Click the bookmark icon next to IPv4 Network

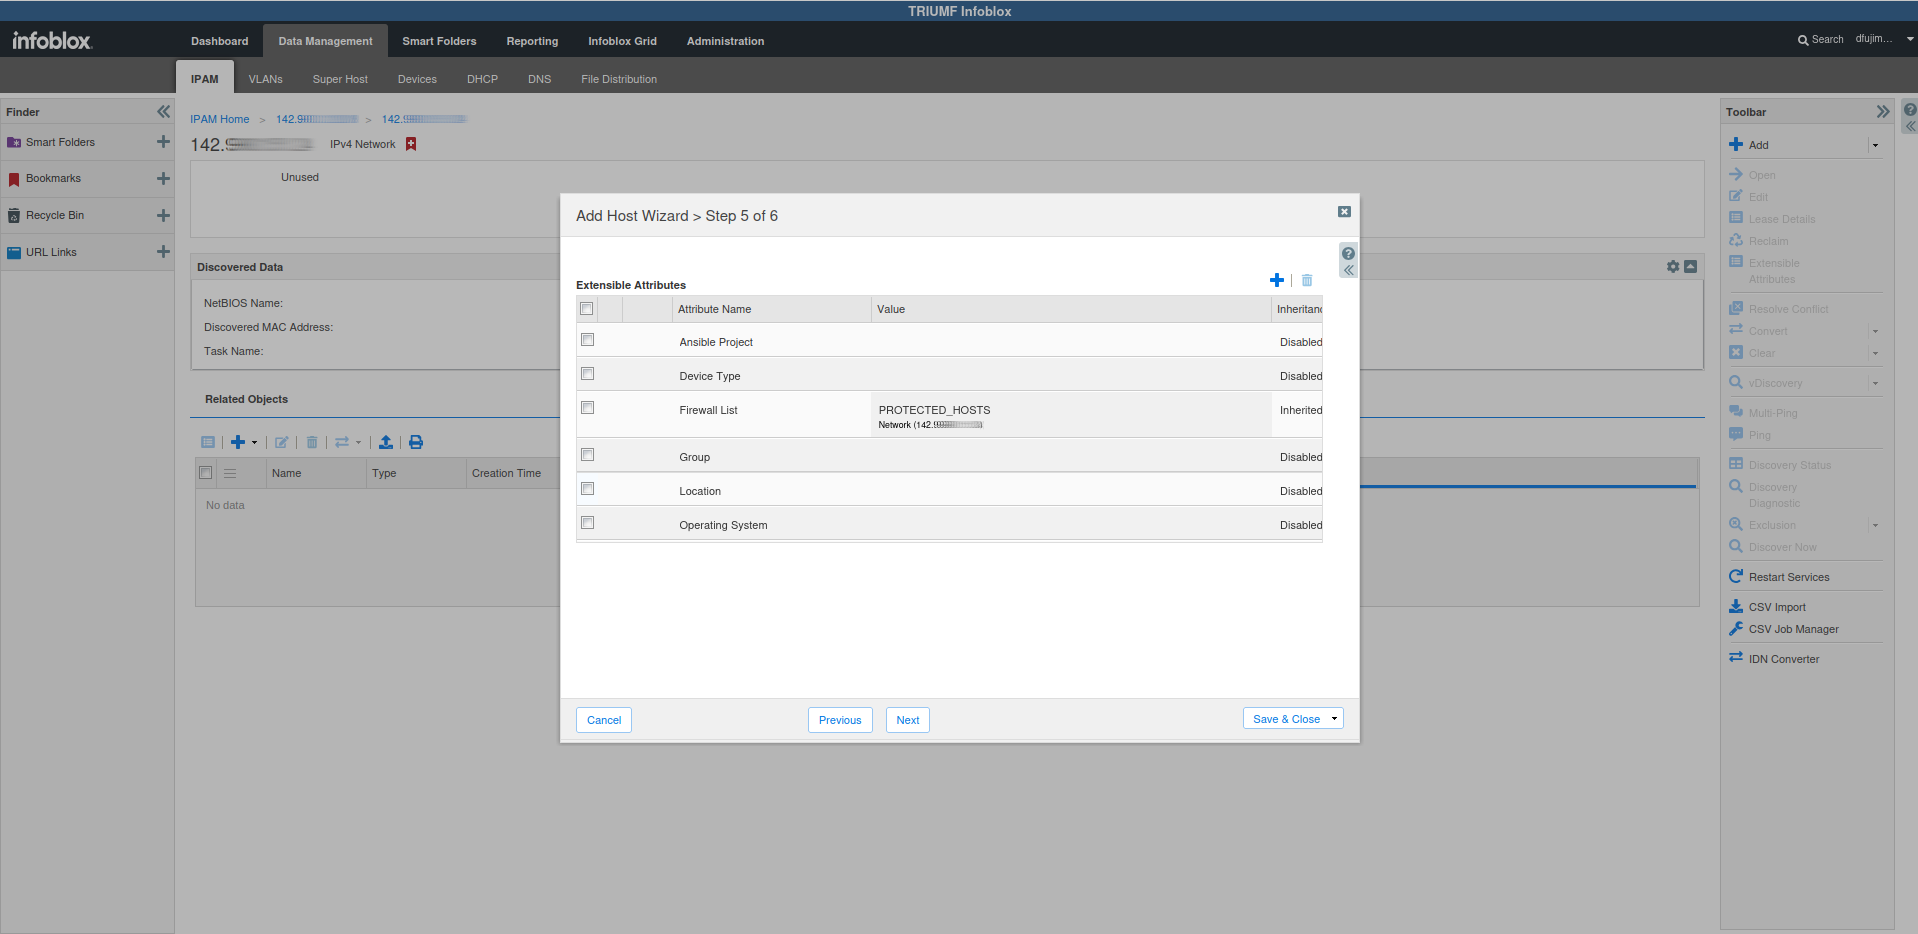(411, 144)
